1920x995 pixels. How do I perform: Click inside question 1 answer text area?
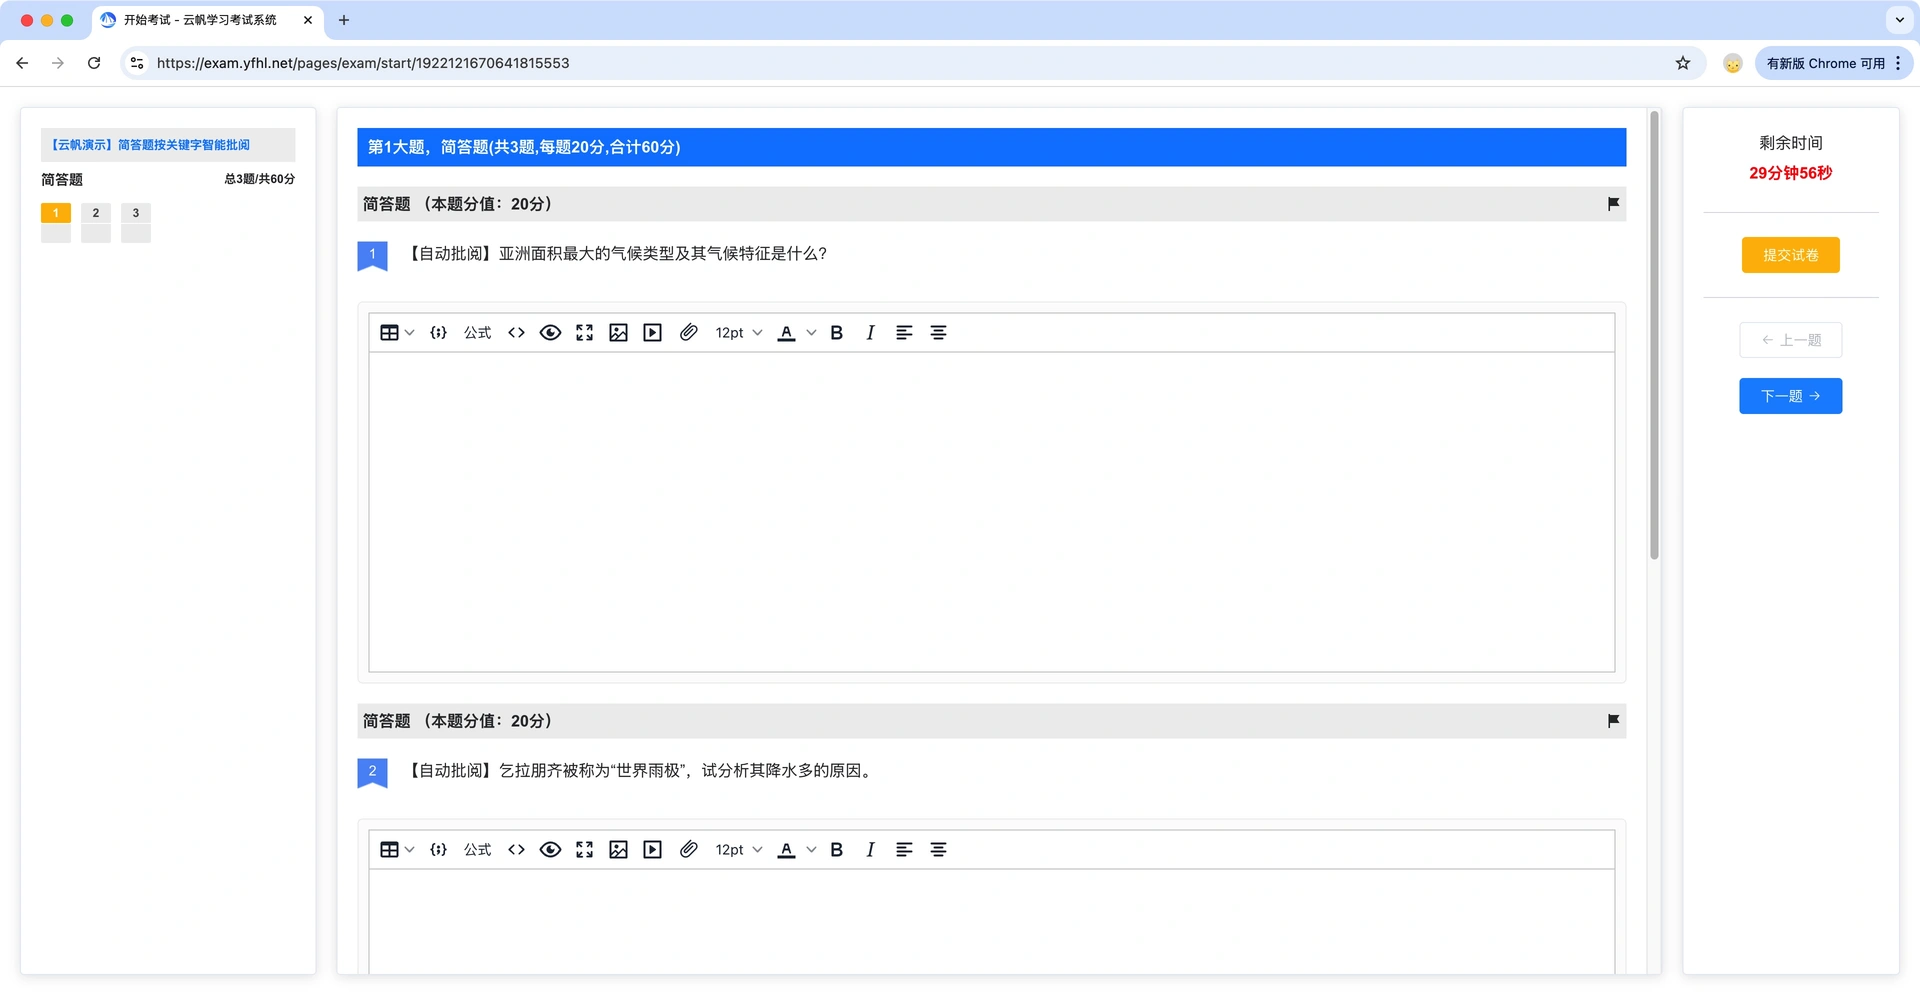click(991, 512)
